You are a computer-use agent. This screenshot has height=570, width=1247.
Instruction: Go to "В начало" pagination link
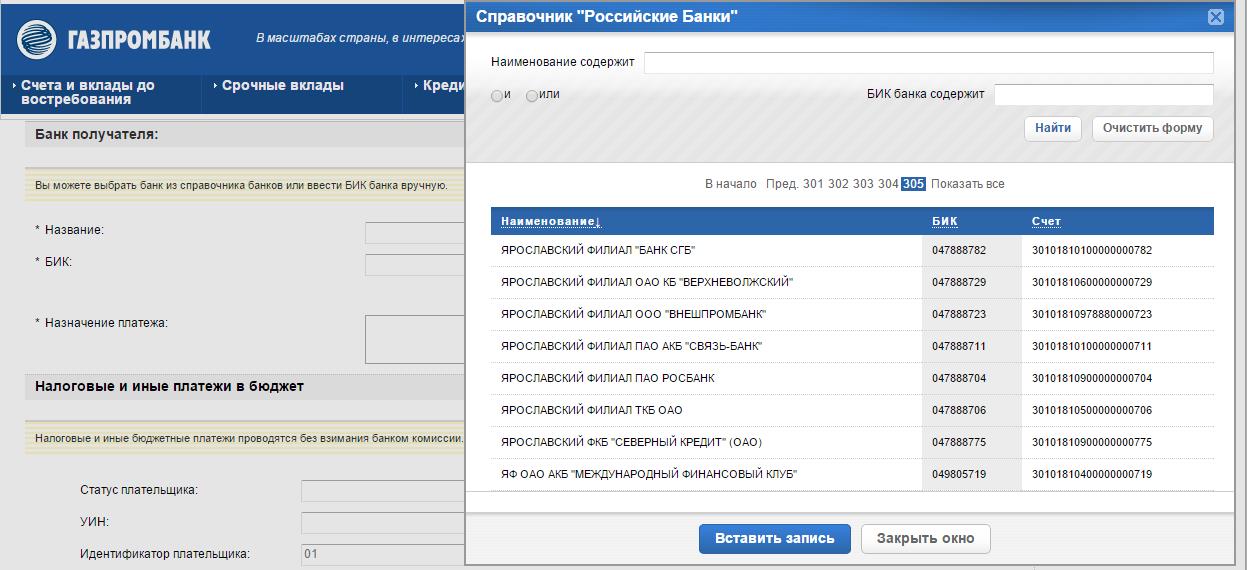point(730,184)
